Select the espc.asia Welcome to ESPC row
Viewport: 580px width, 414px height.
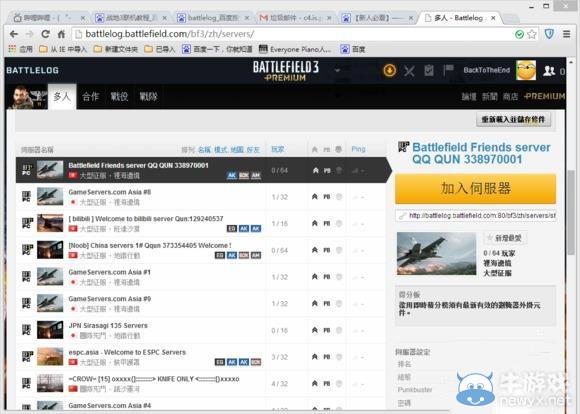202,357
